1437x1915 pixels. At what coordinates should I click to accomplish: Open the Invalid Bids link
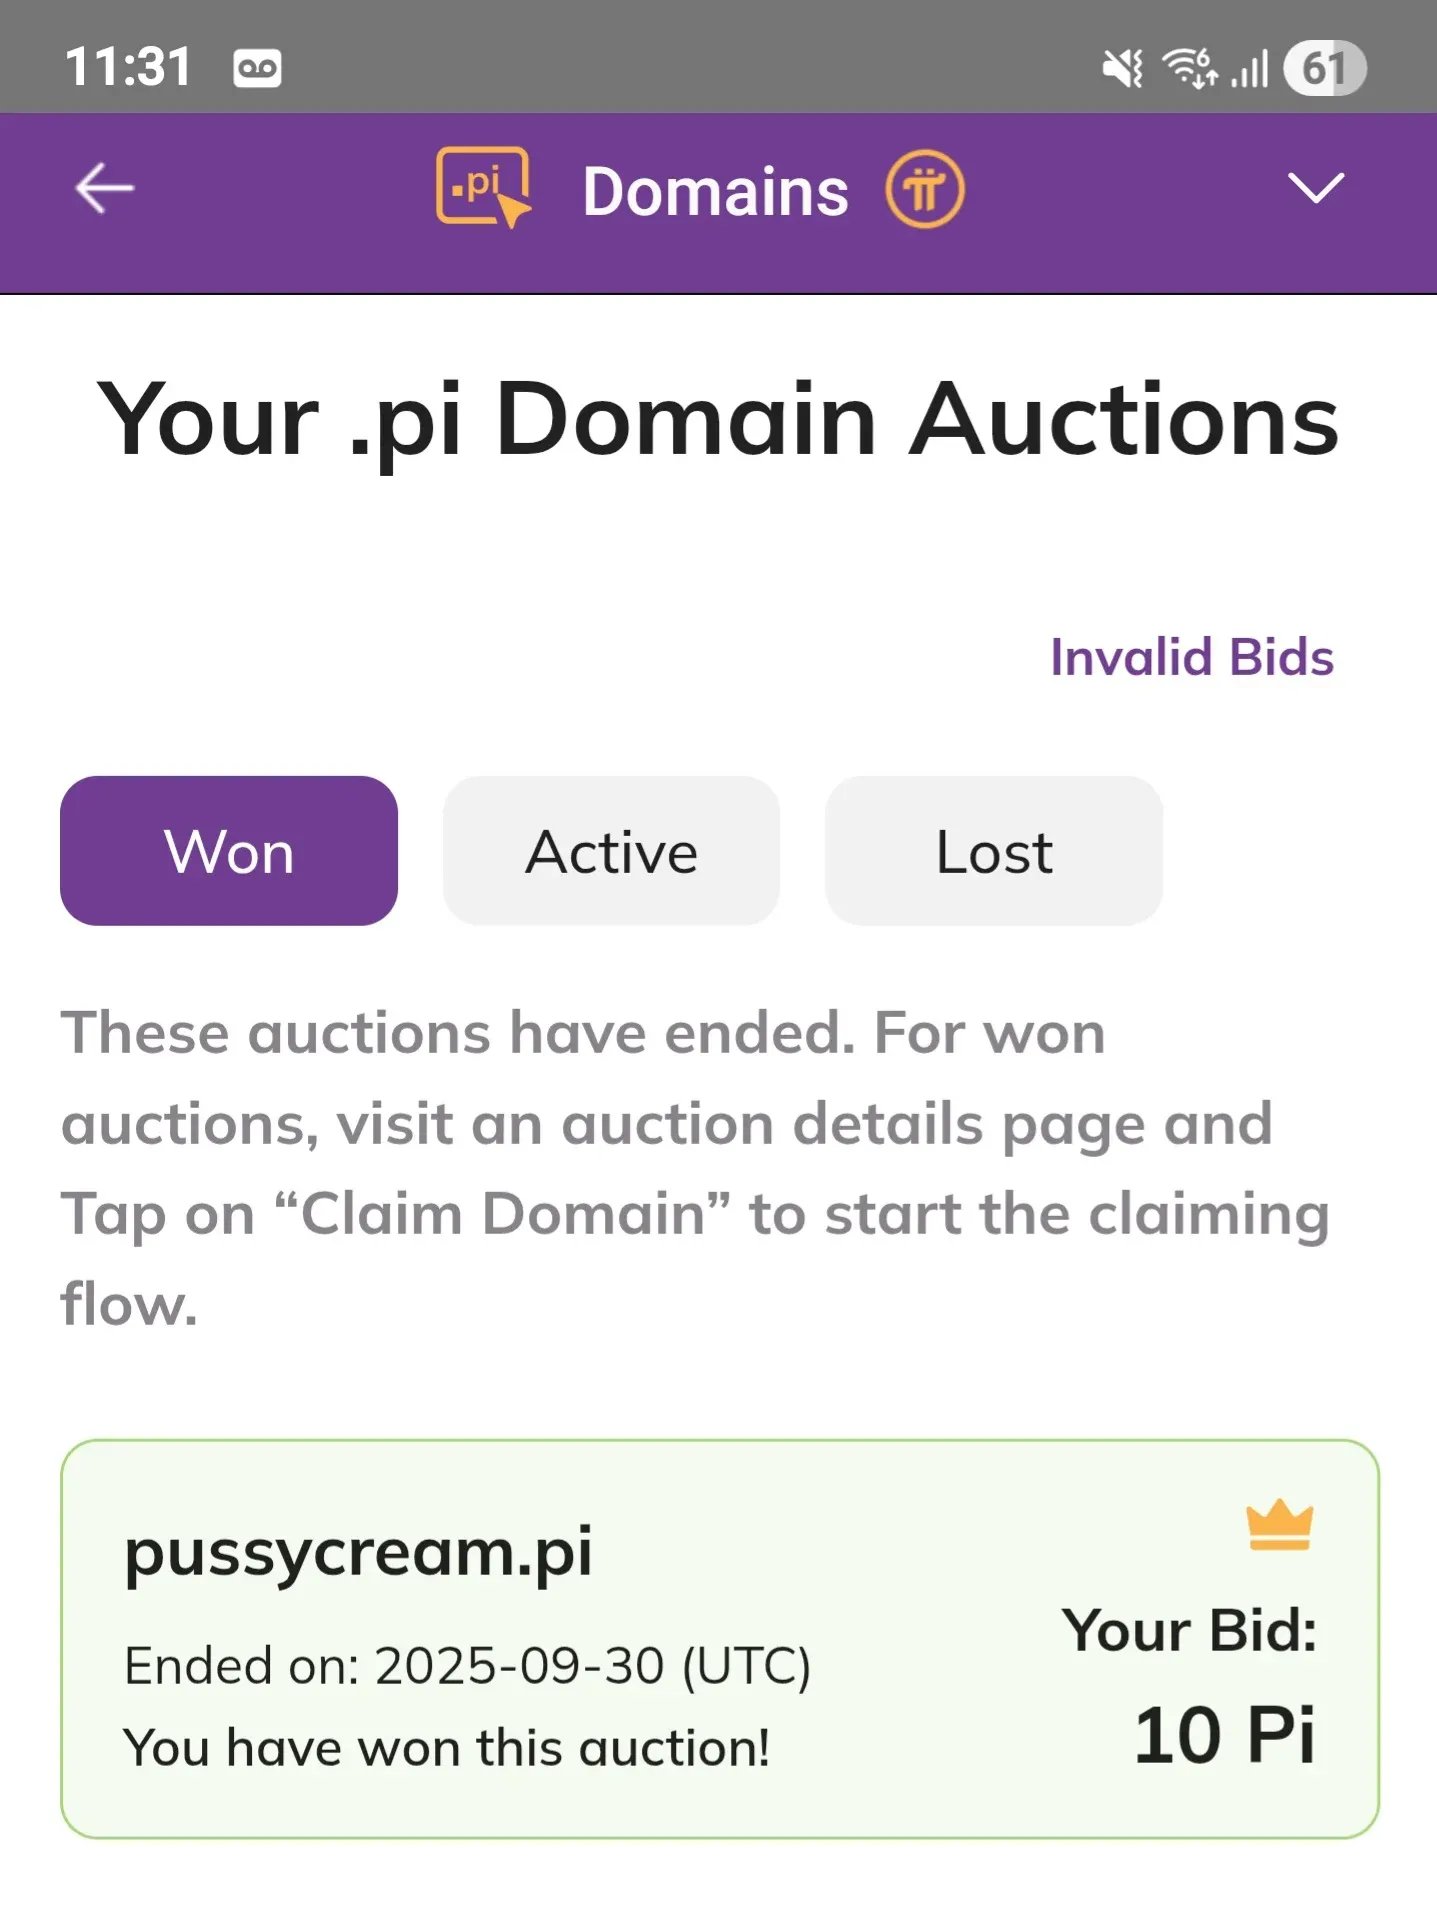(1191, 657)
